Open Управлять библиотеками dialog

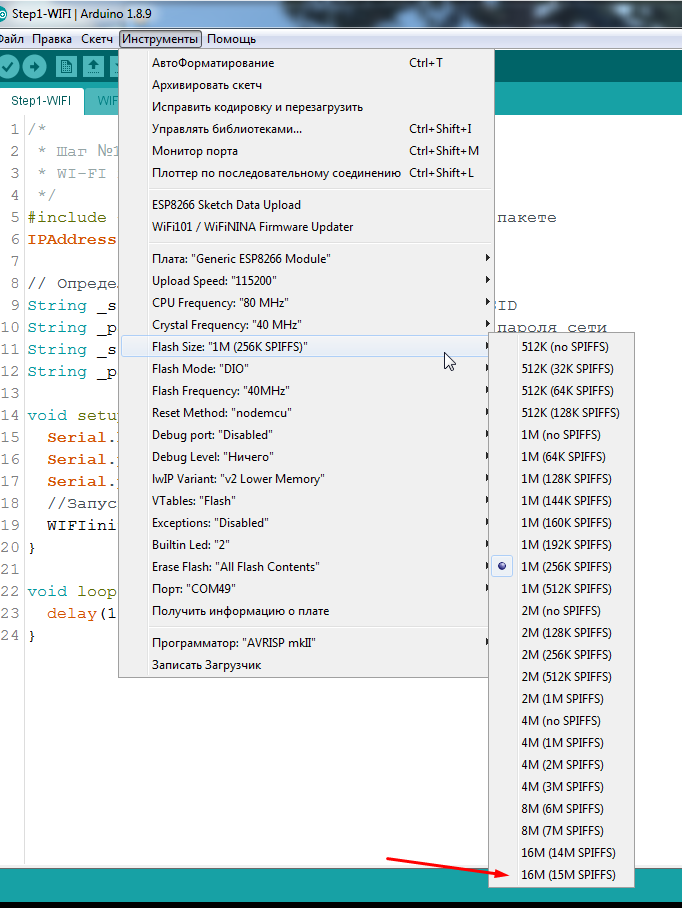307,129
